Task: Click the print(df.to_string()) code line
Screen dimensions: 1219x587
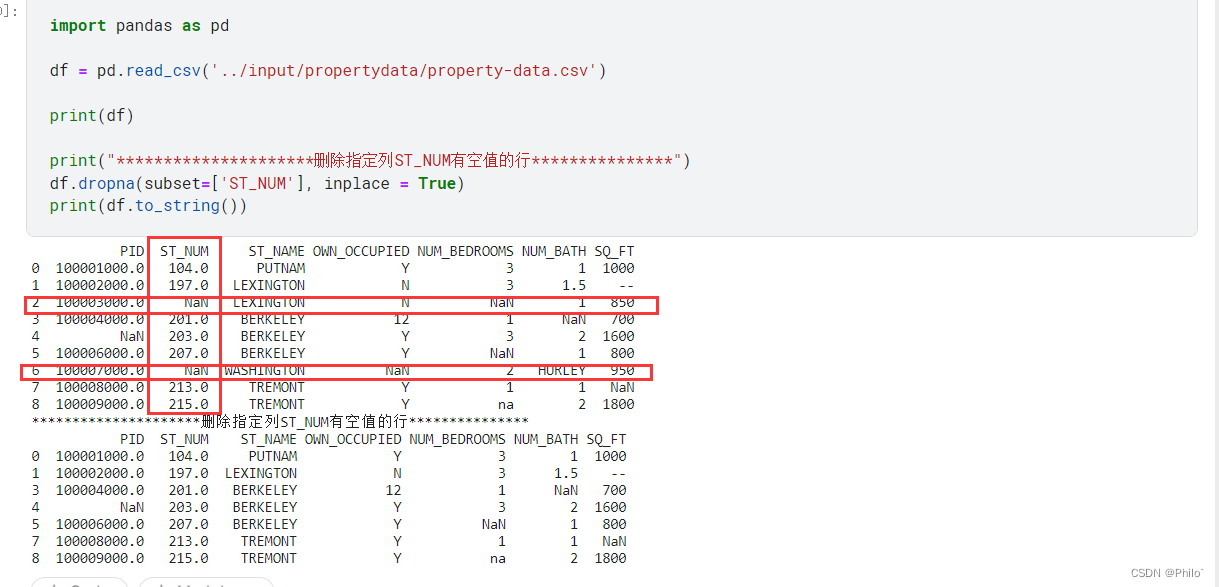Action: tap(148, 205)
